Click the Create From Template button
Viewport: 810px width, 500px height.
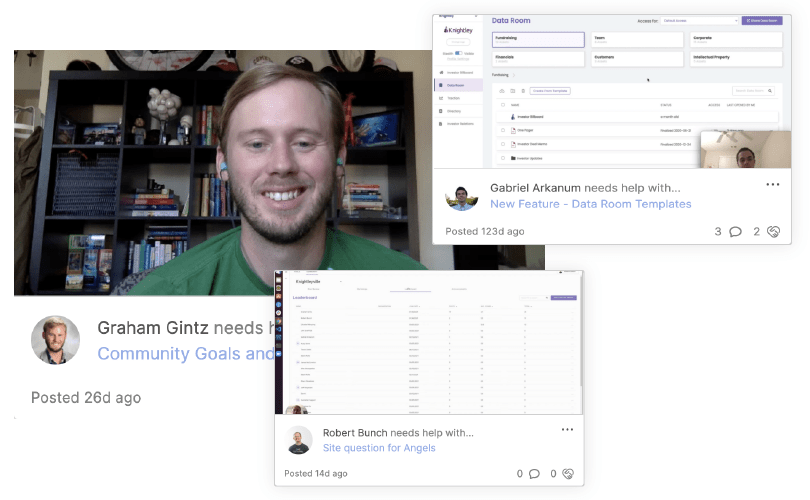coord(549,91)
